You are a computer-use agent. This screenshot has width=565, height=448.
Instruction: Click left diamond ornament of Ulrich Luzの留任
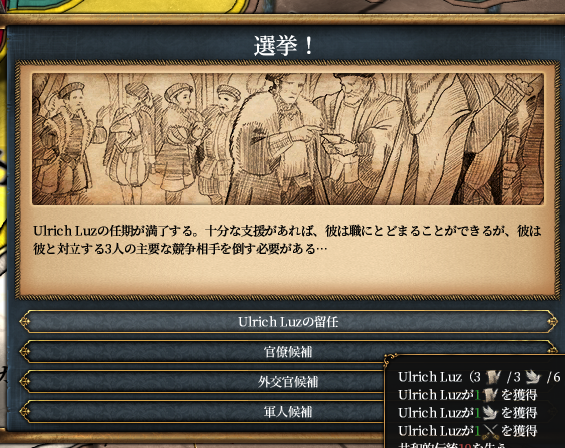pyautogui.click(x=25, y=321)
